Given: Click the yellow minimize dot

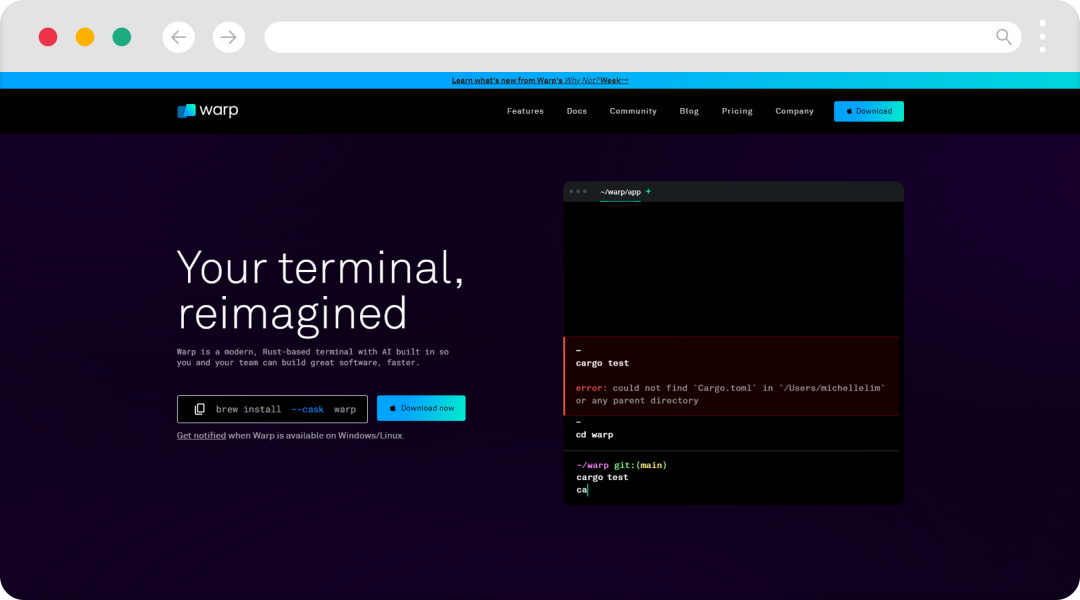Looking at the screenshot, I should 85,37.
